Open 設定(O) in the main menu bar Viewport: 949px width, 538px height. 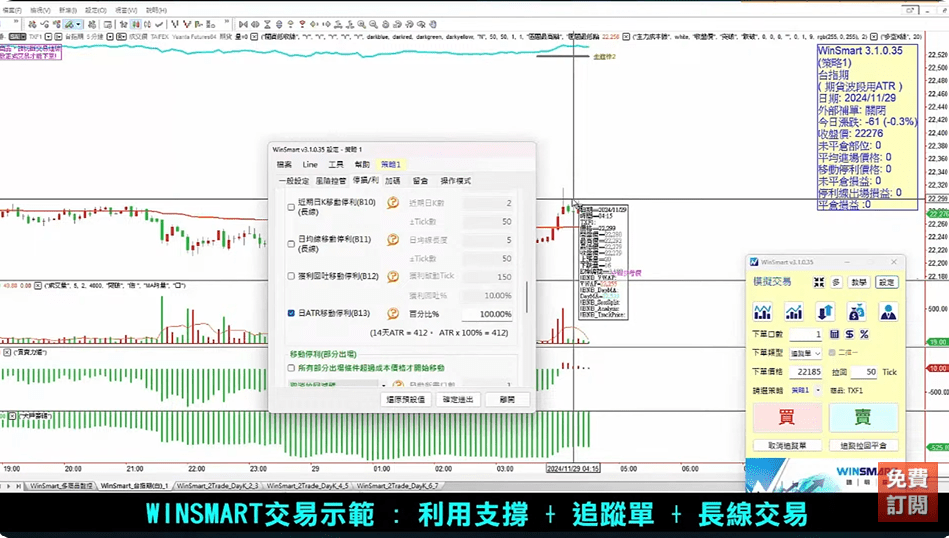tap(96, 10)
